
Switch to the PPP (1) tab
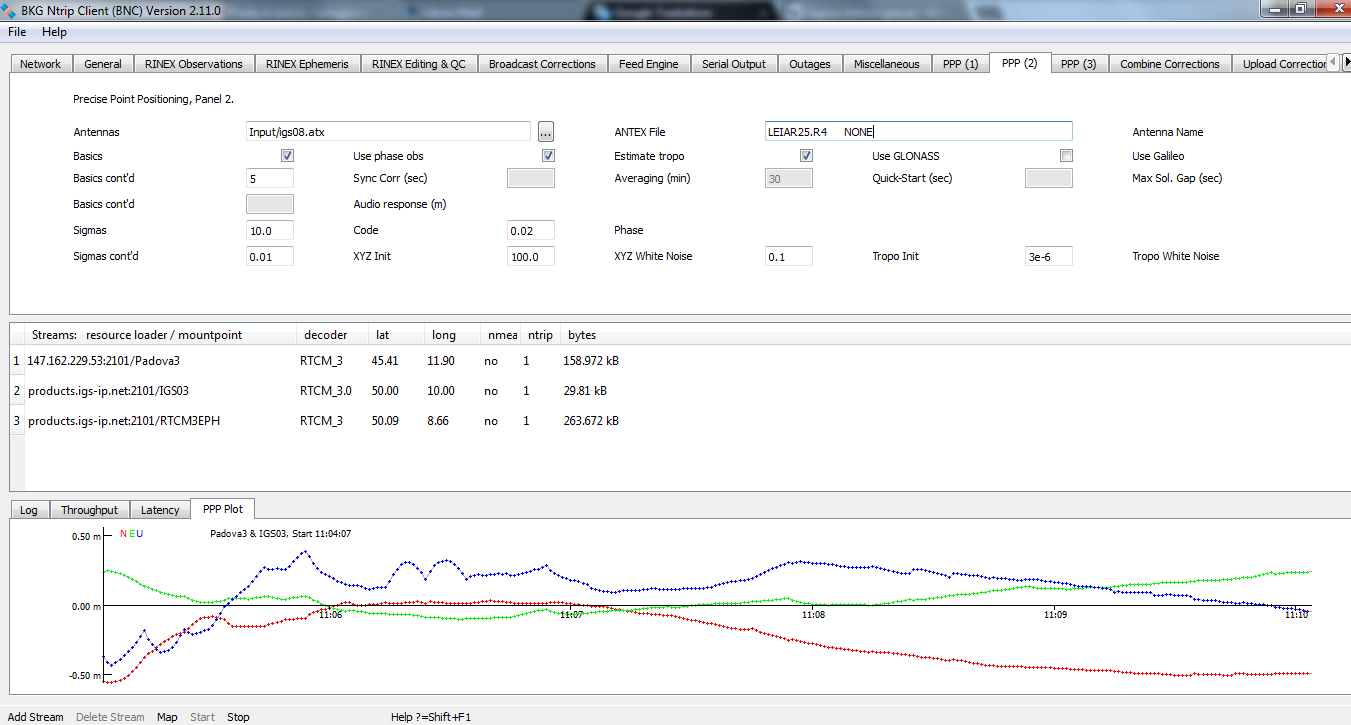click(x=960, y=64)
